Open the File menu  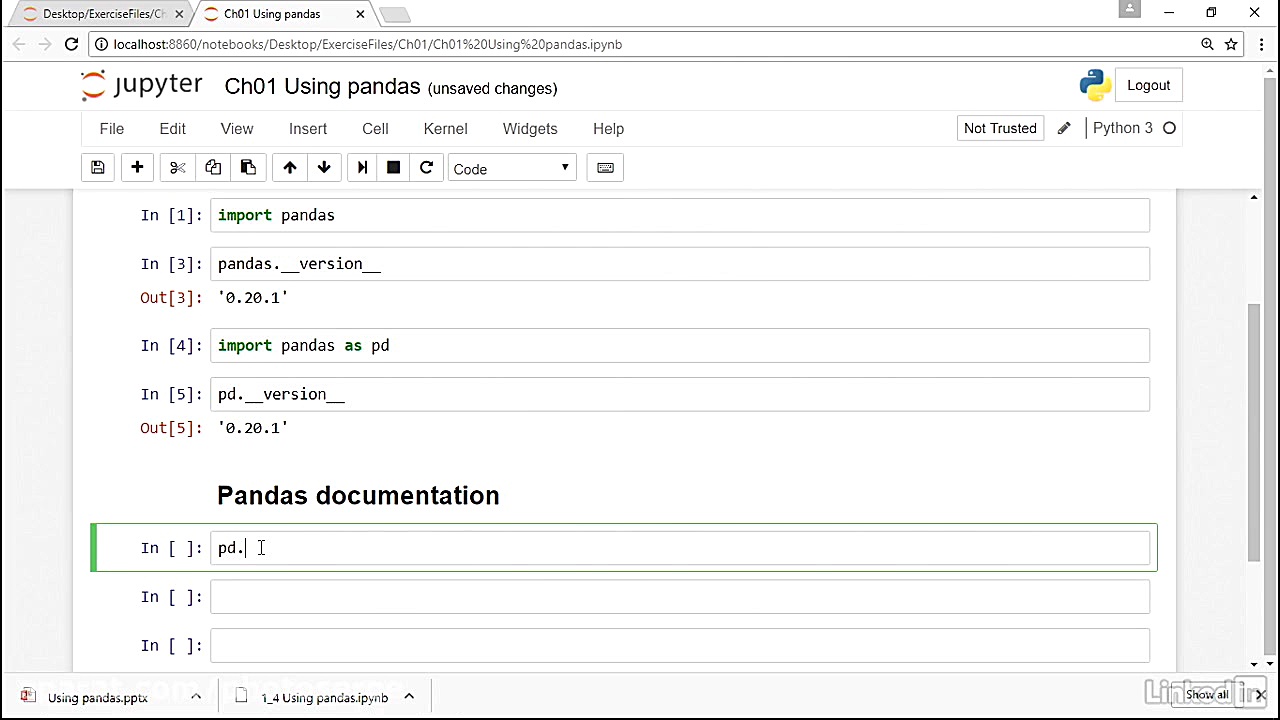coord(112,128)
